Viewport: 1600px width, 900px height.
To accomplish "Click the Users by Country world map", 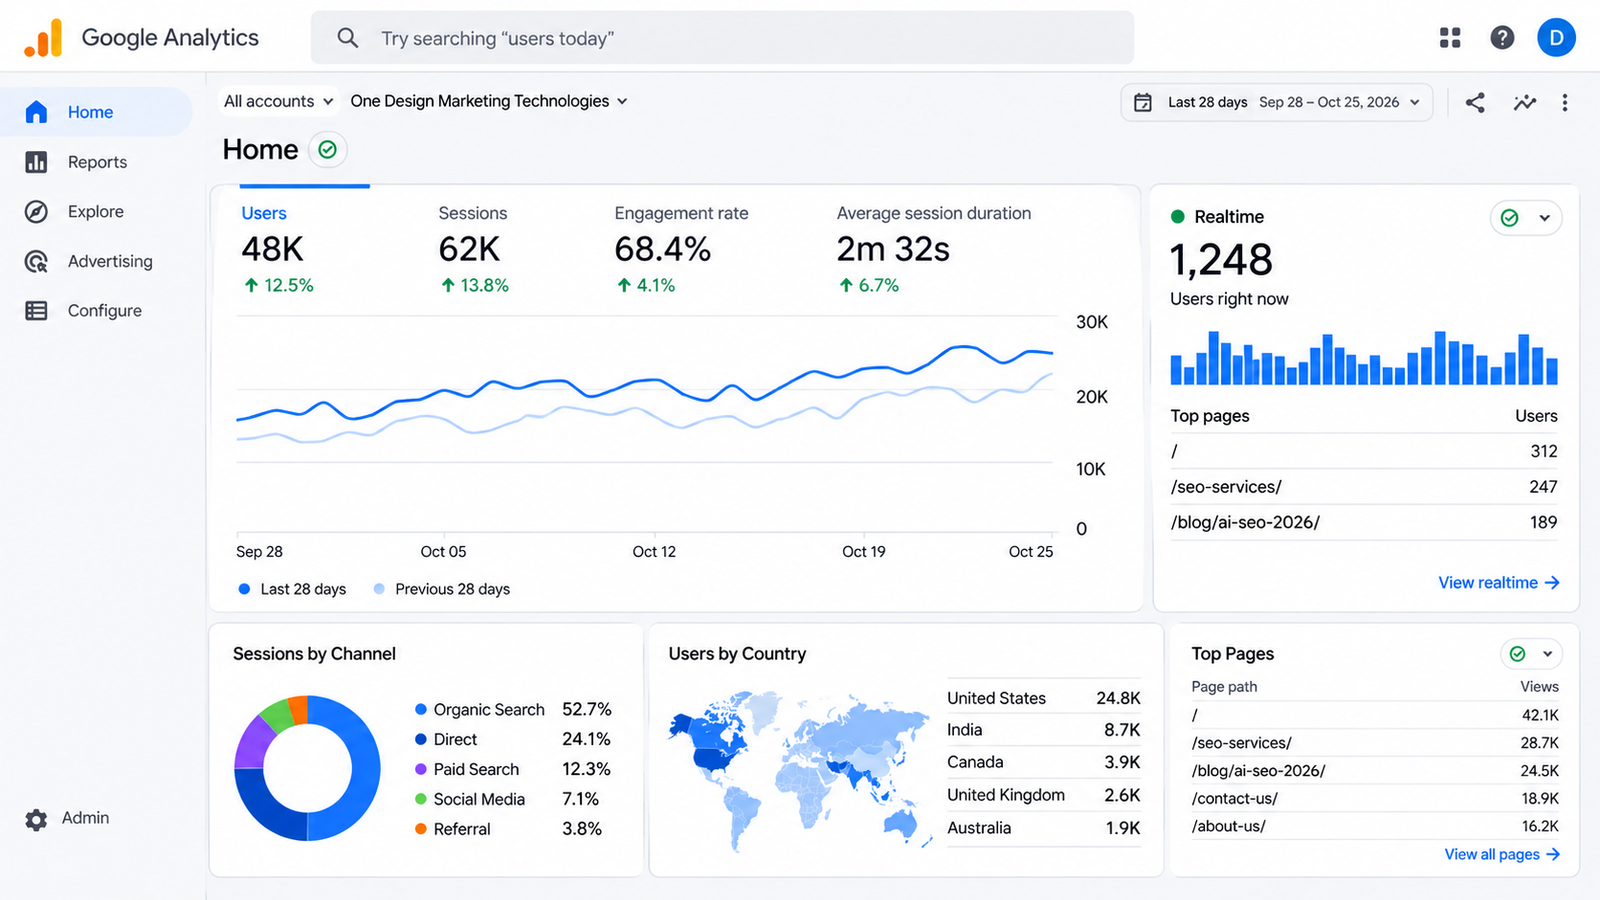I will 800,770.
